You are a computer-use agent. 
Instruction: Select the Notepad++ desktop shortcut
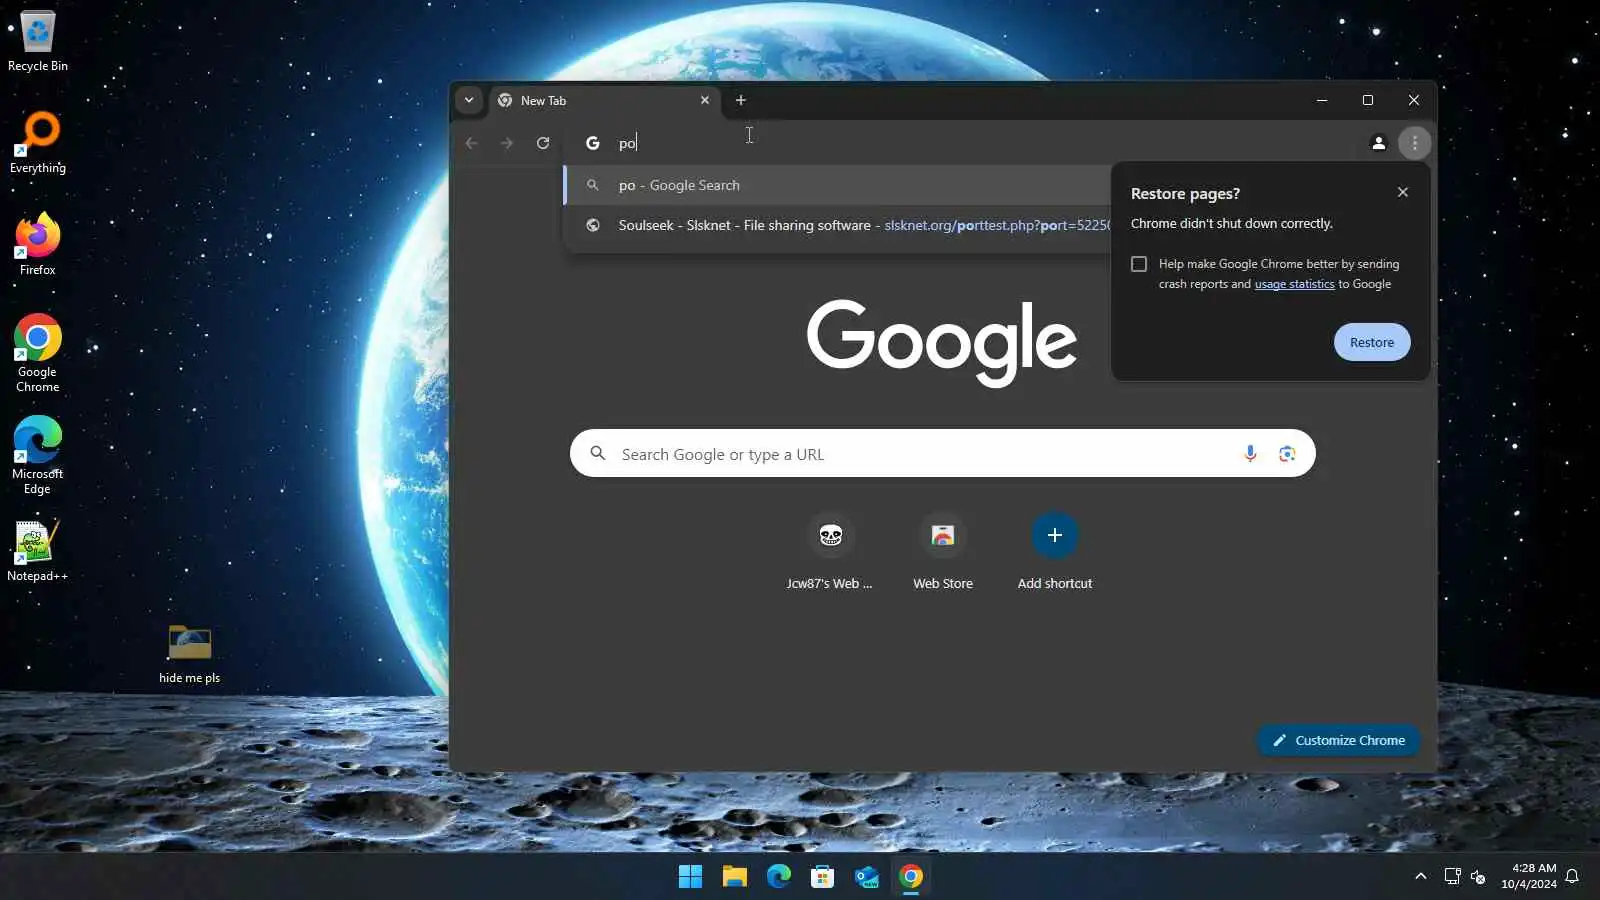[x=38, y=551]
